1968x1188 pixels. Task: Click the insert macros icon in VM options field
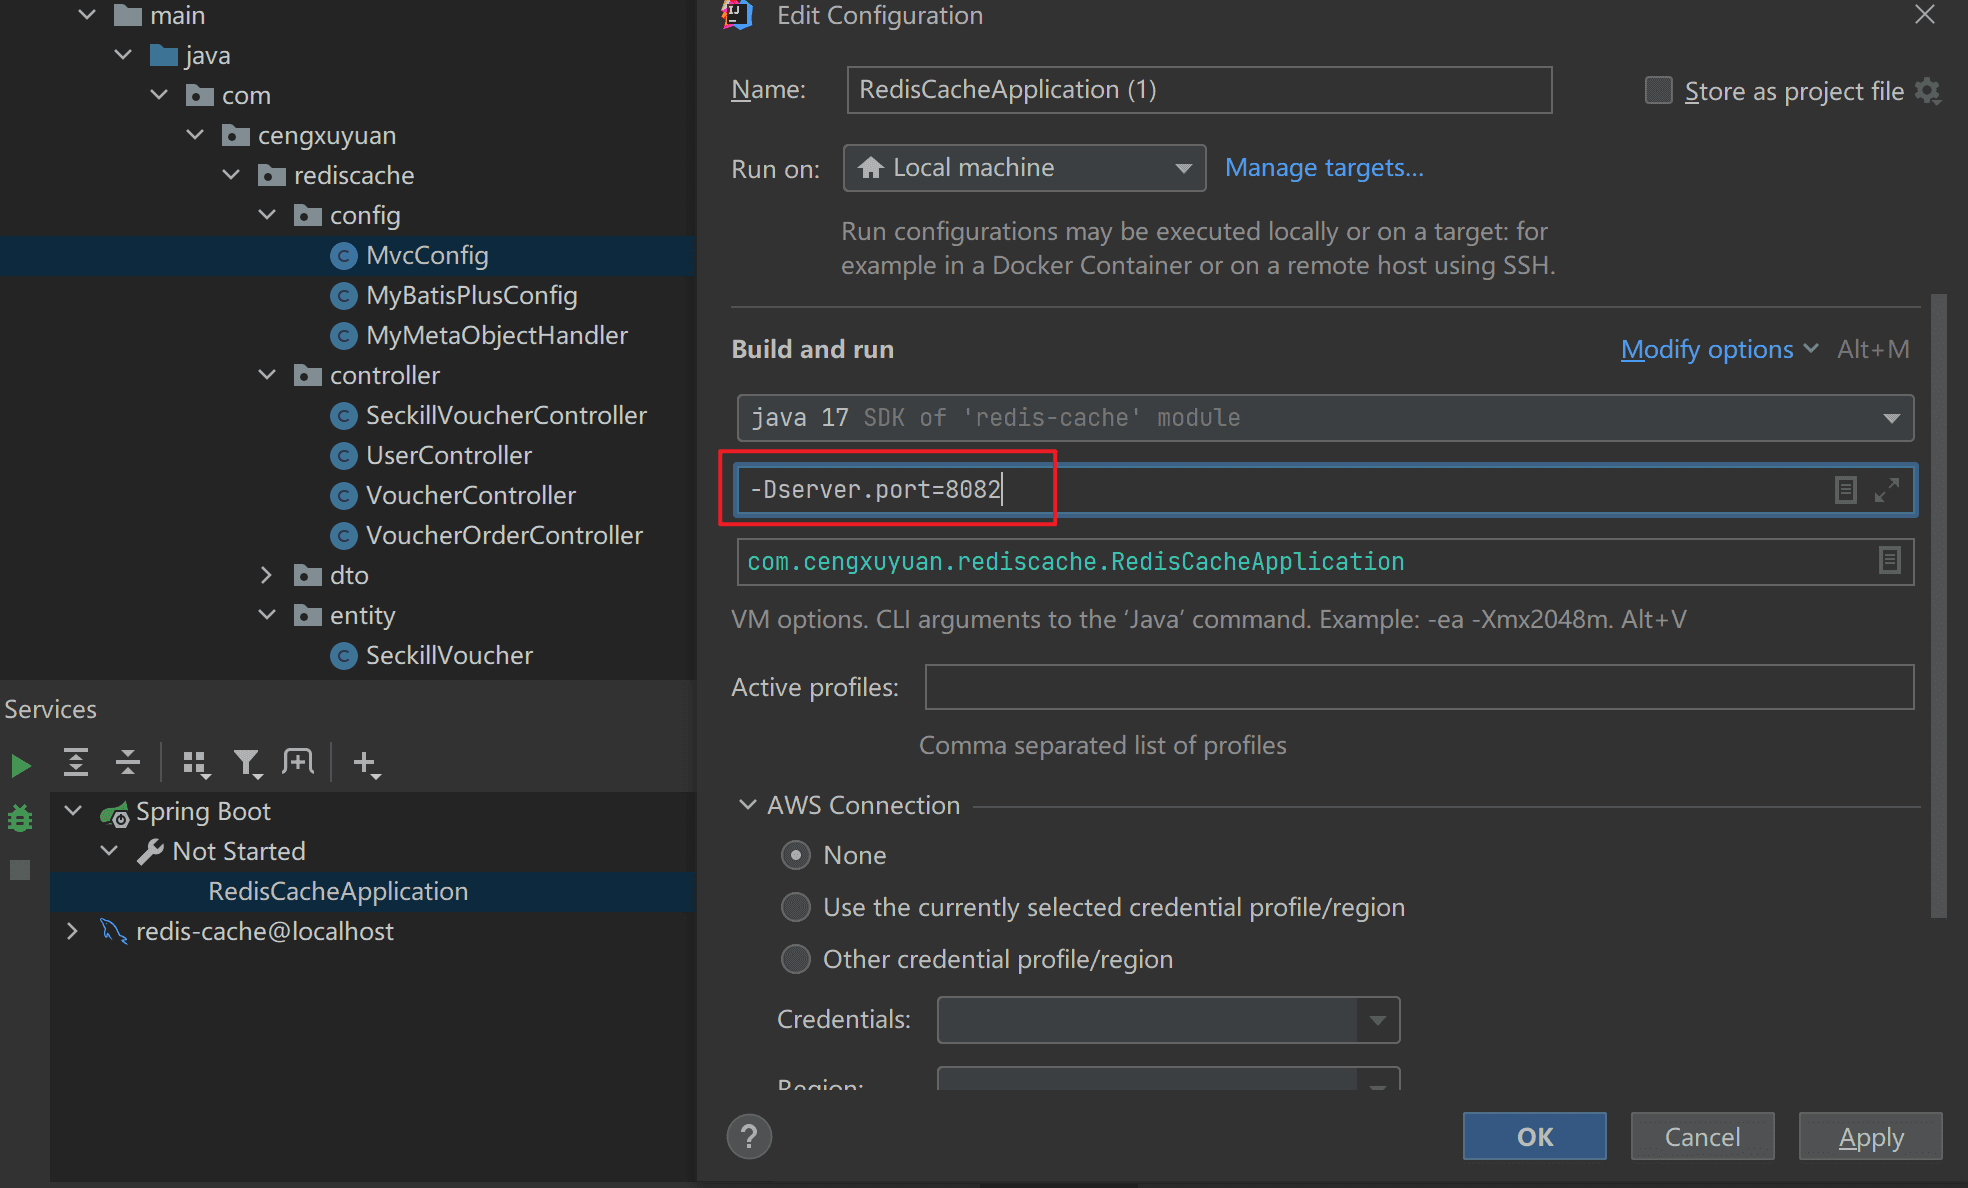click(x=1846, y=490)
